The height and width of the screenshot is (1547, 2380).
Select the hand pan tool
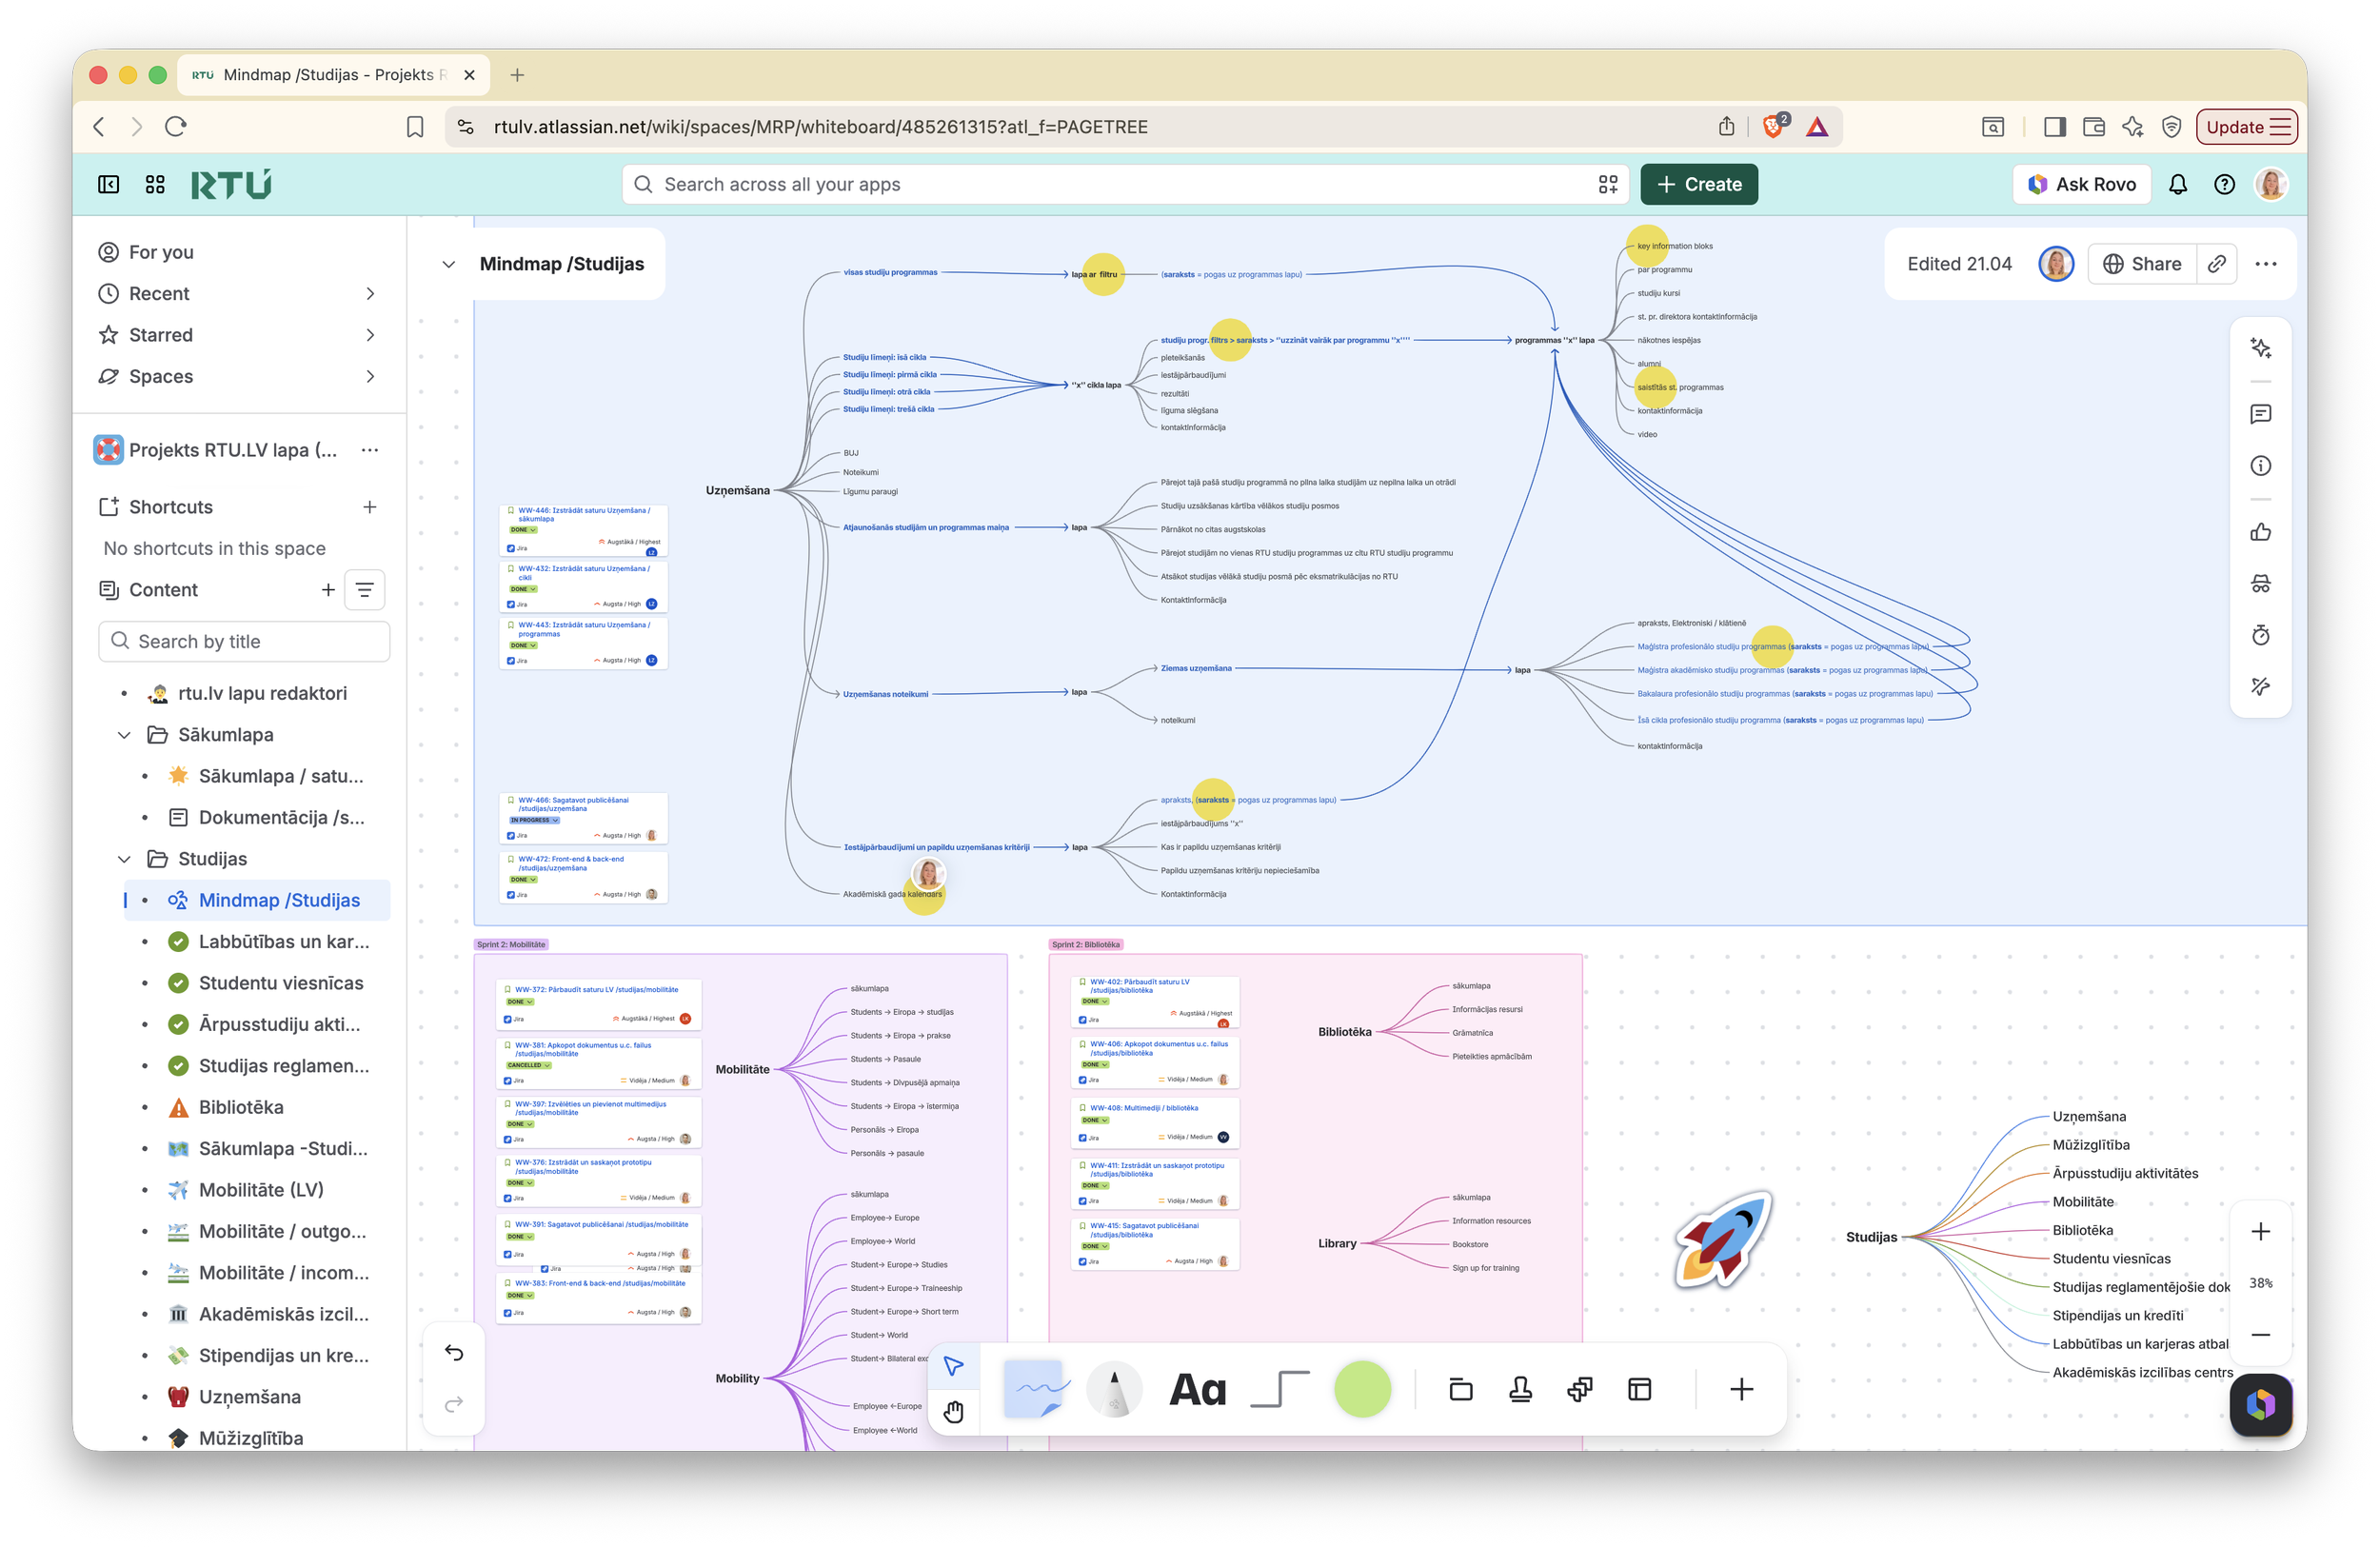[x=953, y=1411]
